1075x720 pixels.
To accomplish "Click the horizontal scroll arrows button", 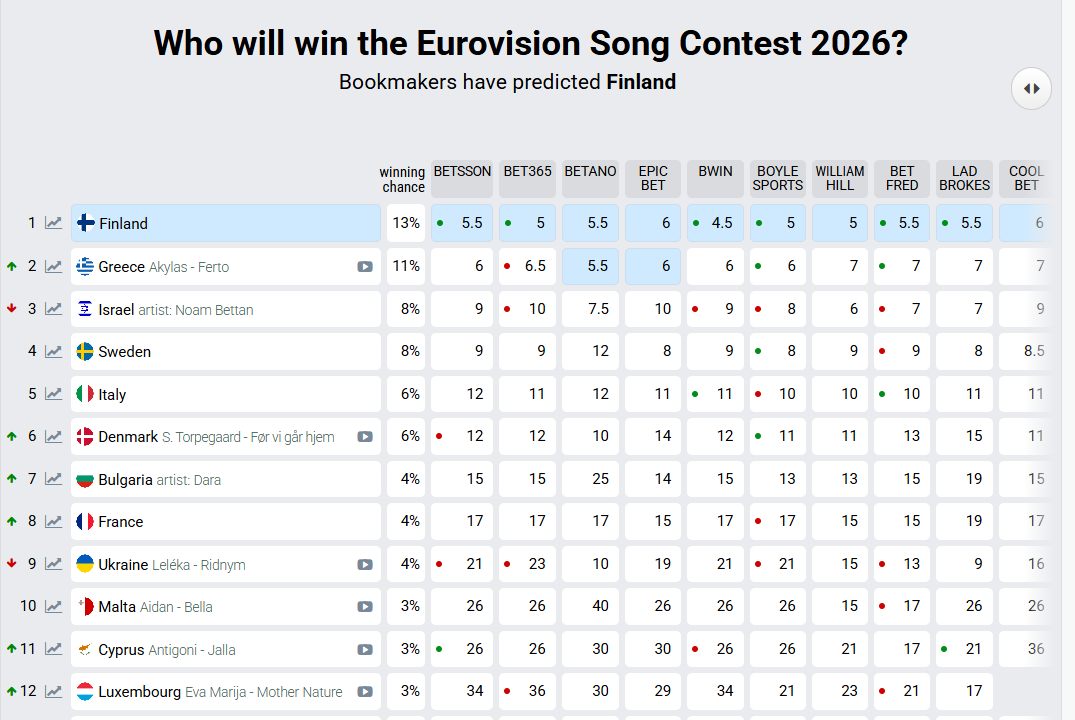I will (x=1032, y=89).
